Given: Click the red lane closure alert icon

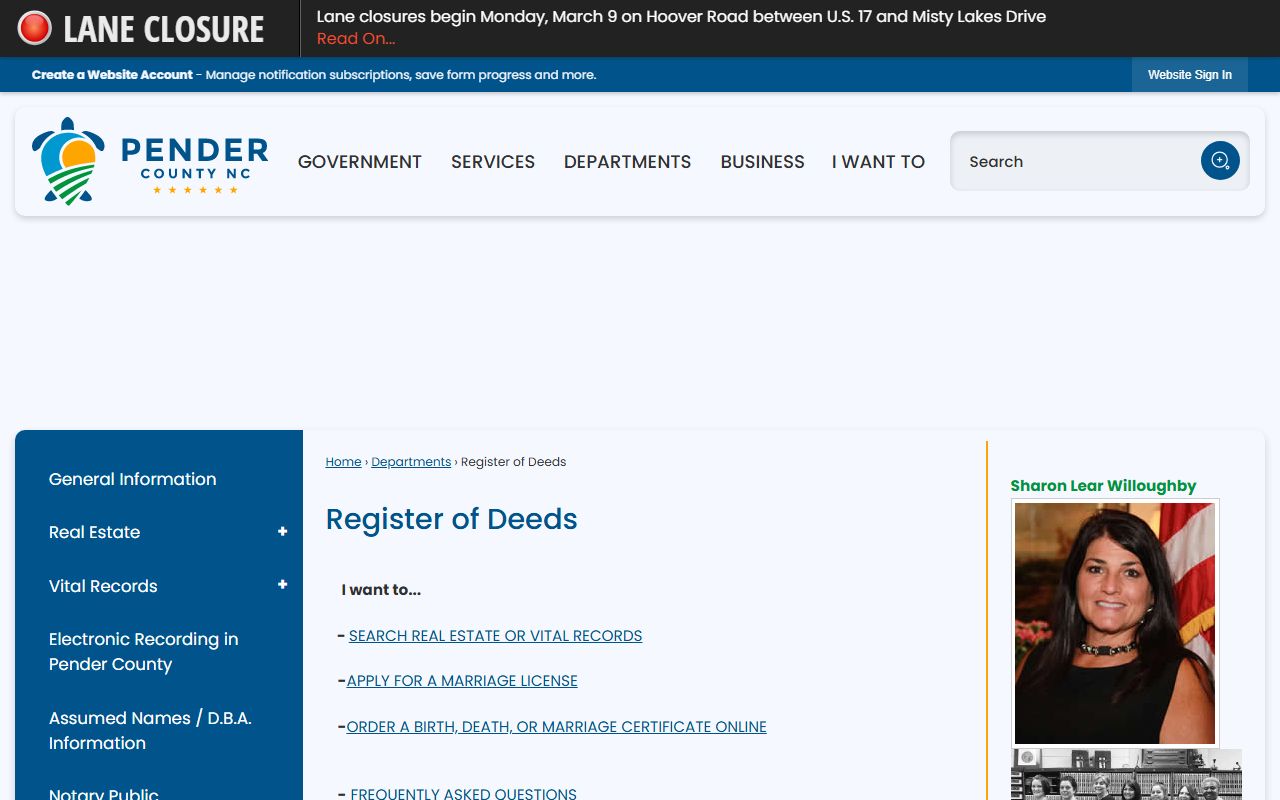Looking at the screenshot, I should pos(34,28).
